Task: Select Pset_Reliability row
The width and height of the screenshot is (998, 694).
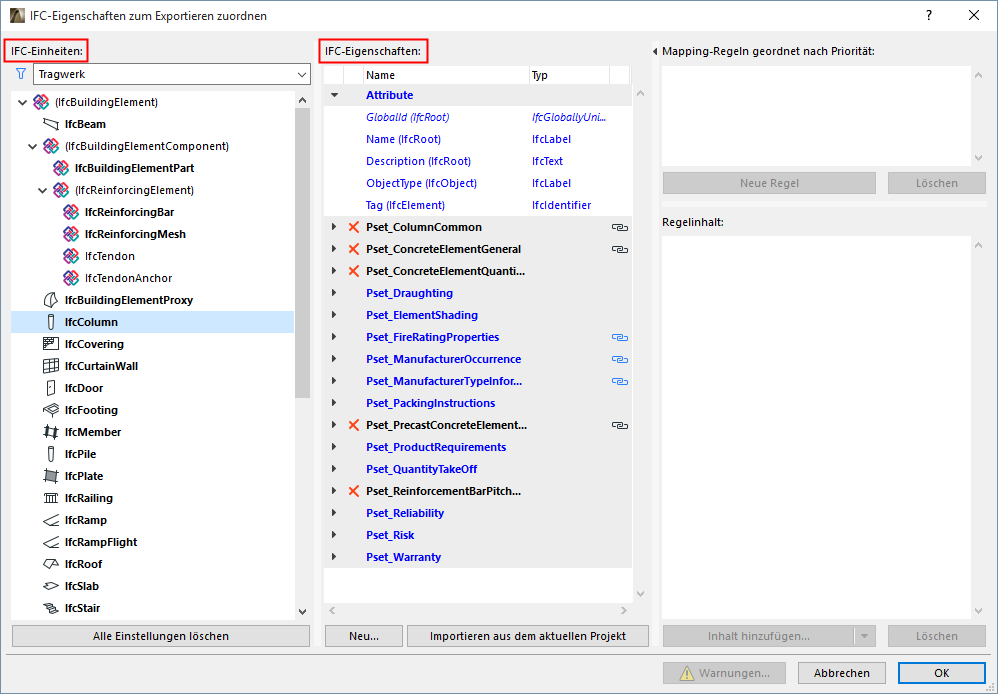Action: tap(477, 513)
